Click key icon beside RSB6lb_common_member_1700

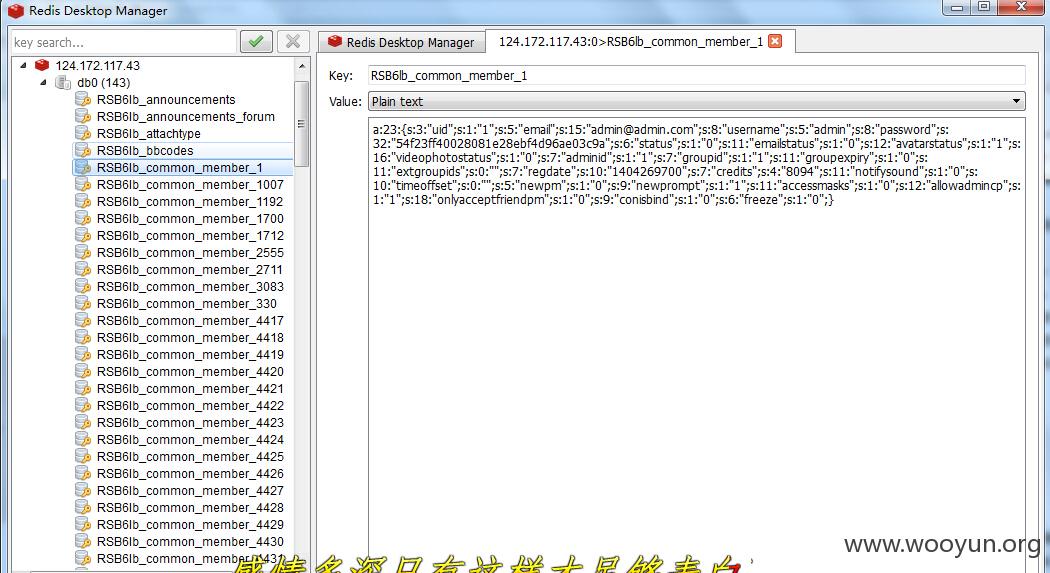[83, 219]
